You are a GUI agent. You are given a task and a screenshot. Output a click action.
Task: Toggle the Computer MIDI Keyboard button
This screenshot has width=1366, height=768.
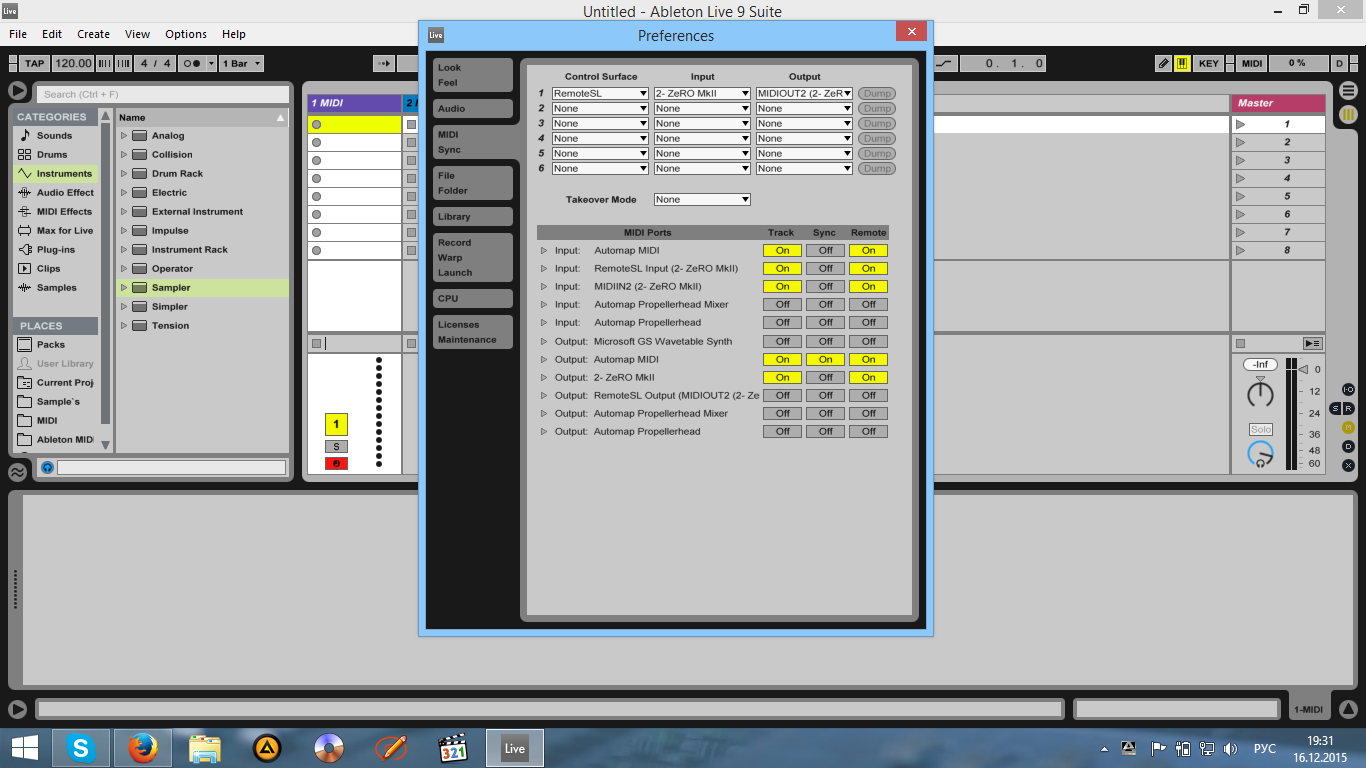(1182, 63)
